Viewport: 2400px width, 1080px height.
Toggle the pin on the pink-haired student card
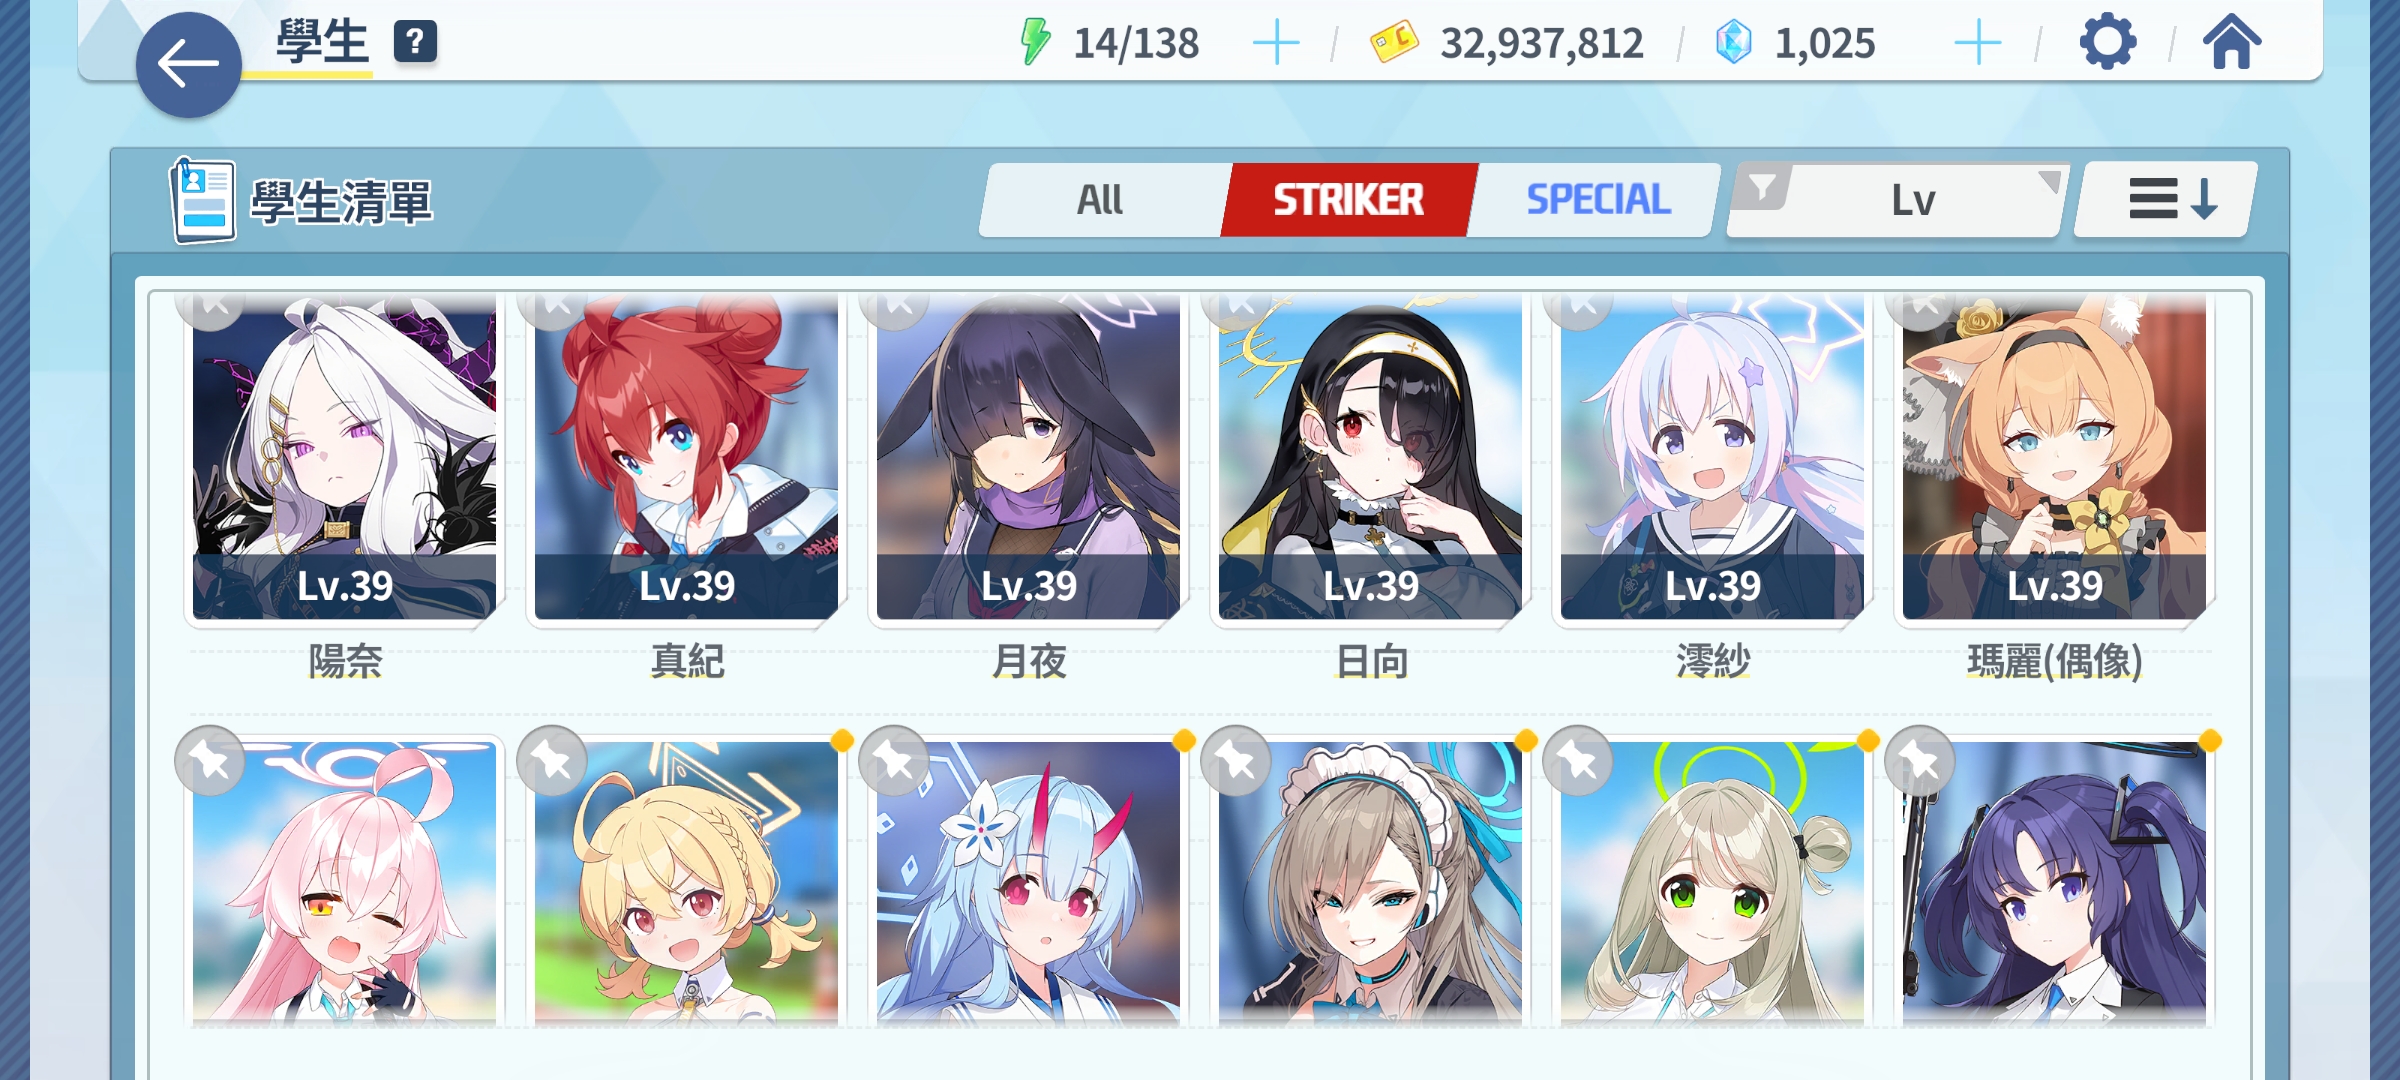pyautogui.click(x=210, y=761)
